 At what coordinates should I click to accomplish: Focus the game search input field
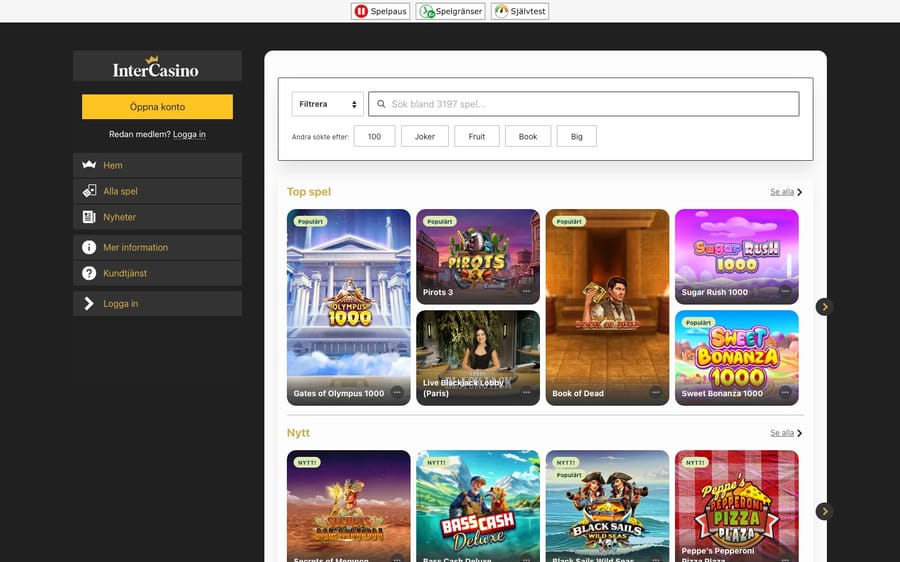coord(584,104)
